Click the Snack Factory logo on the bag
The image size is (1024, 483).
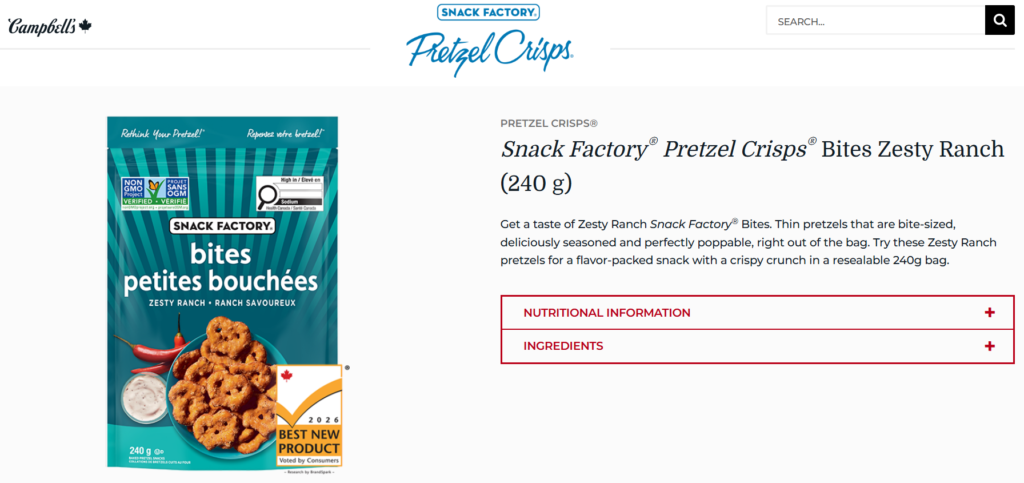pos(222,226)
